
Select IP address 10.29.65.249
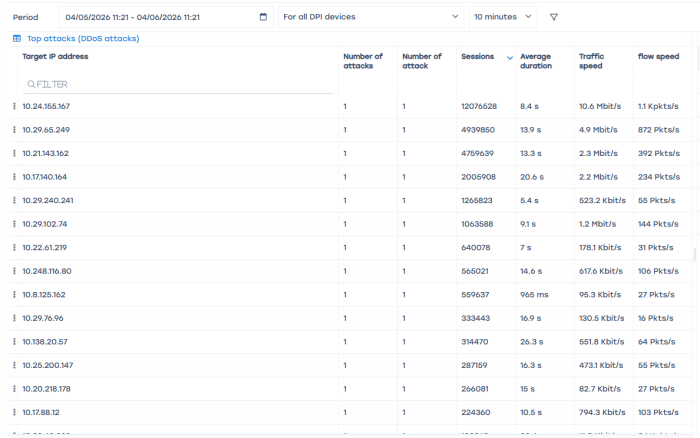pyautogui.click(x=46, y=130)
